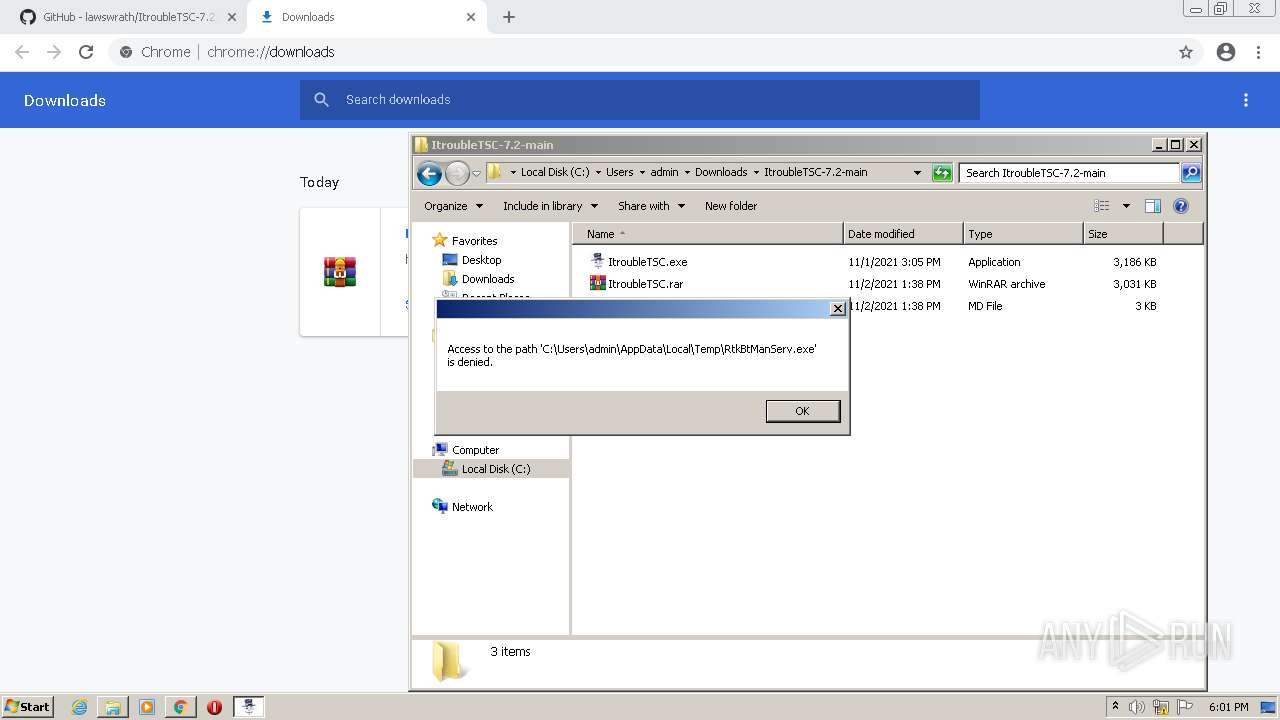Select Network in navigation pane
Image resolution: width=1280 pixels, height=720 pixels.
click(472, 507)
